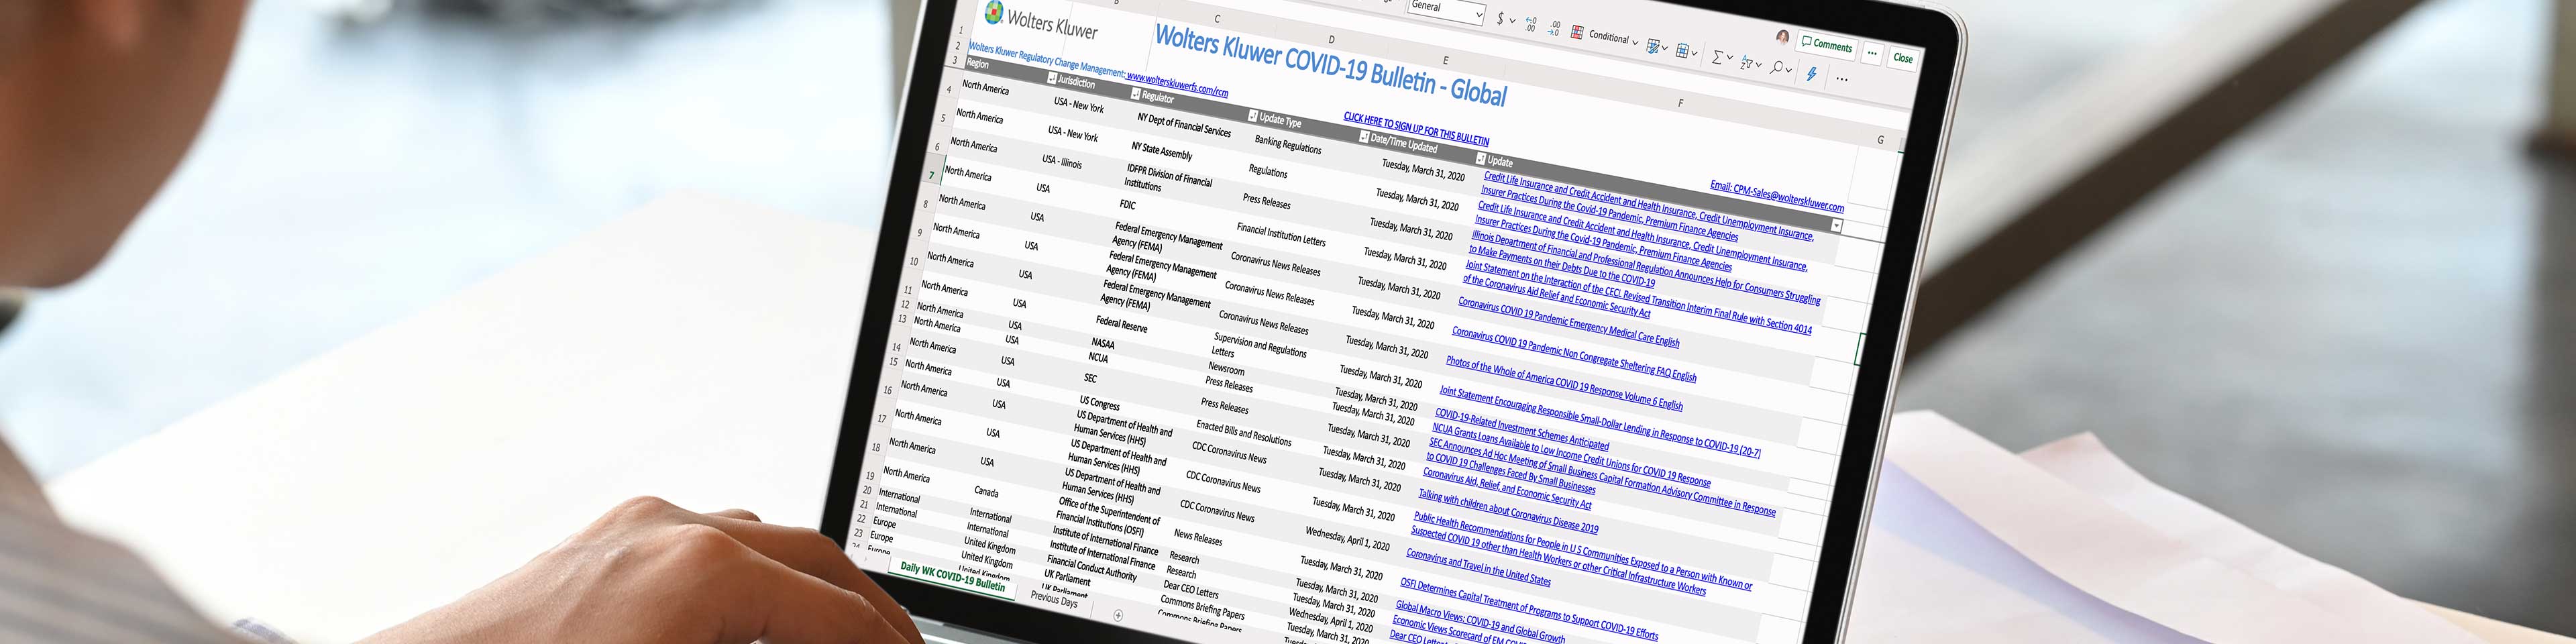The width and height of the screenshot is (2576, 644).
Task: Open the ribbon overflow ellipsis below Comments
Action: click(1842, 79)
